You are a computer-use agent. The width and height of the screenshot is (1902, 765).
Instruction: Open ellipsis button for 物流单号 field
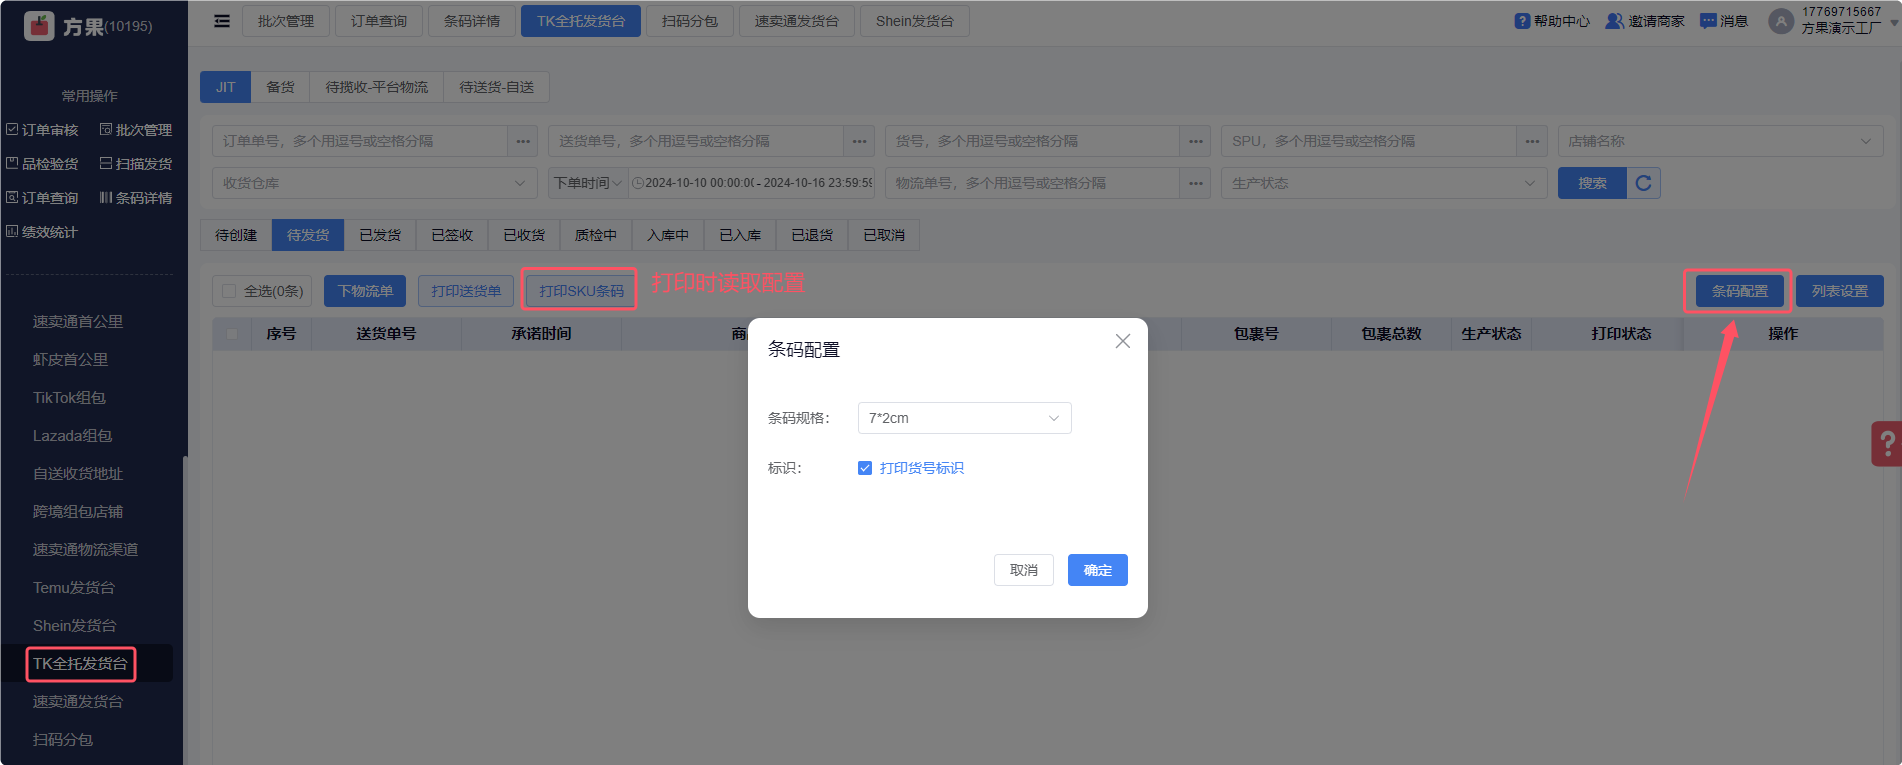click(1195, 183)
